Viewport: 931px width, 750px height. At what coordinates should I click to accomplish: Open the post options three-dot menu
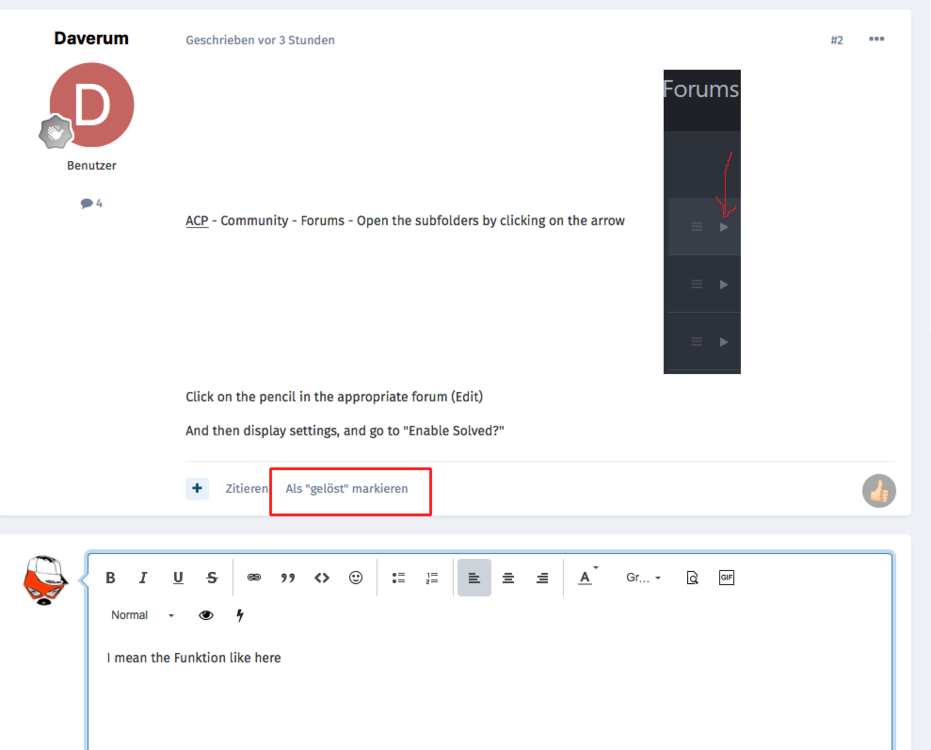pyautogui.click(x=876, y=40)
